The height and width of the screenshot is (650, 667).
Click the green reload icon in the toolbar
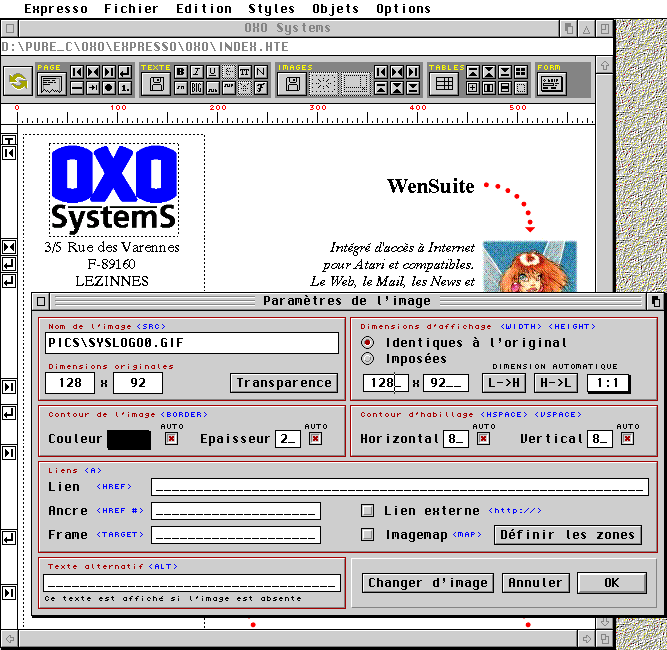(x=17, y=82)
